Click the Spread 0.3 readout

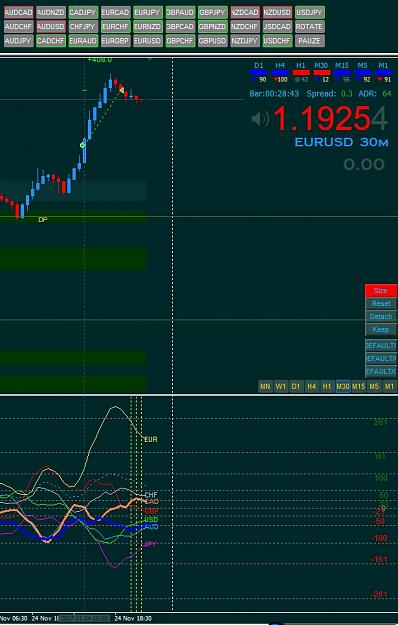pos(329,94)
